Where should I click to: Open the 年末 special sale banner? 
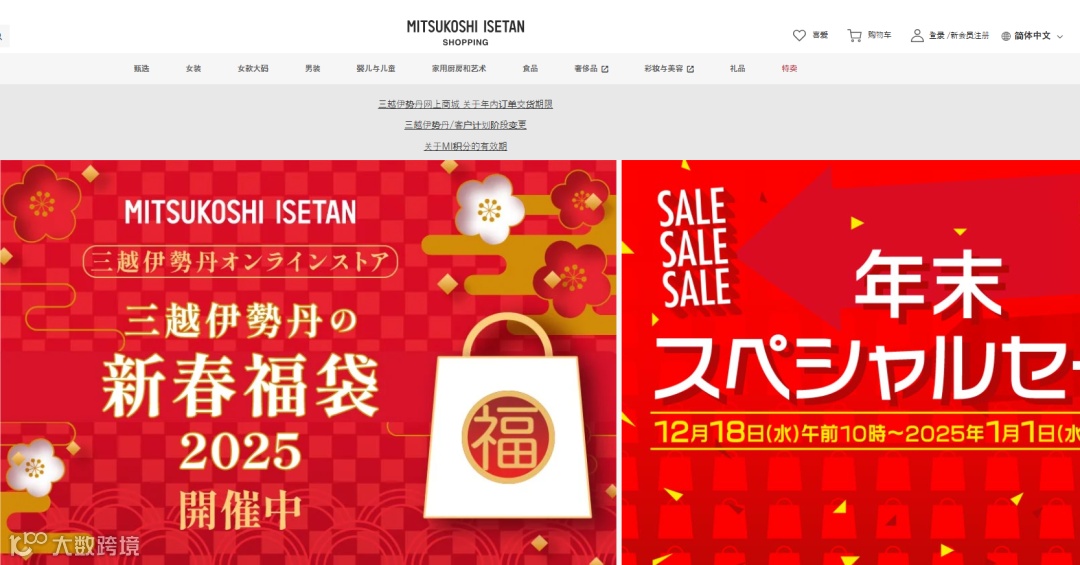coord(851,362)
